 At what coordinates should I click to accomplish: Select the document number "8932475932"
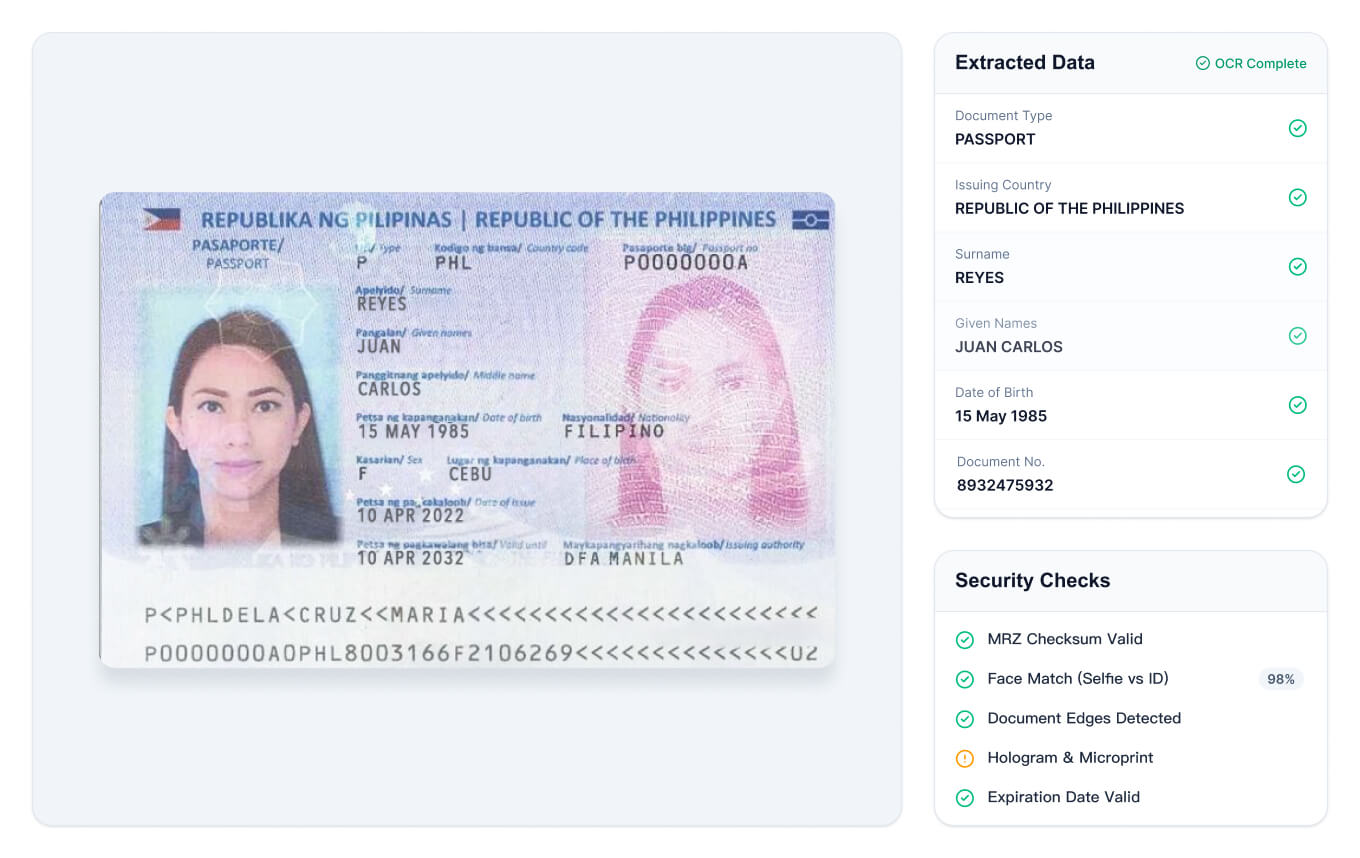click(x=1004, y=485)
